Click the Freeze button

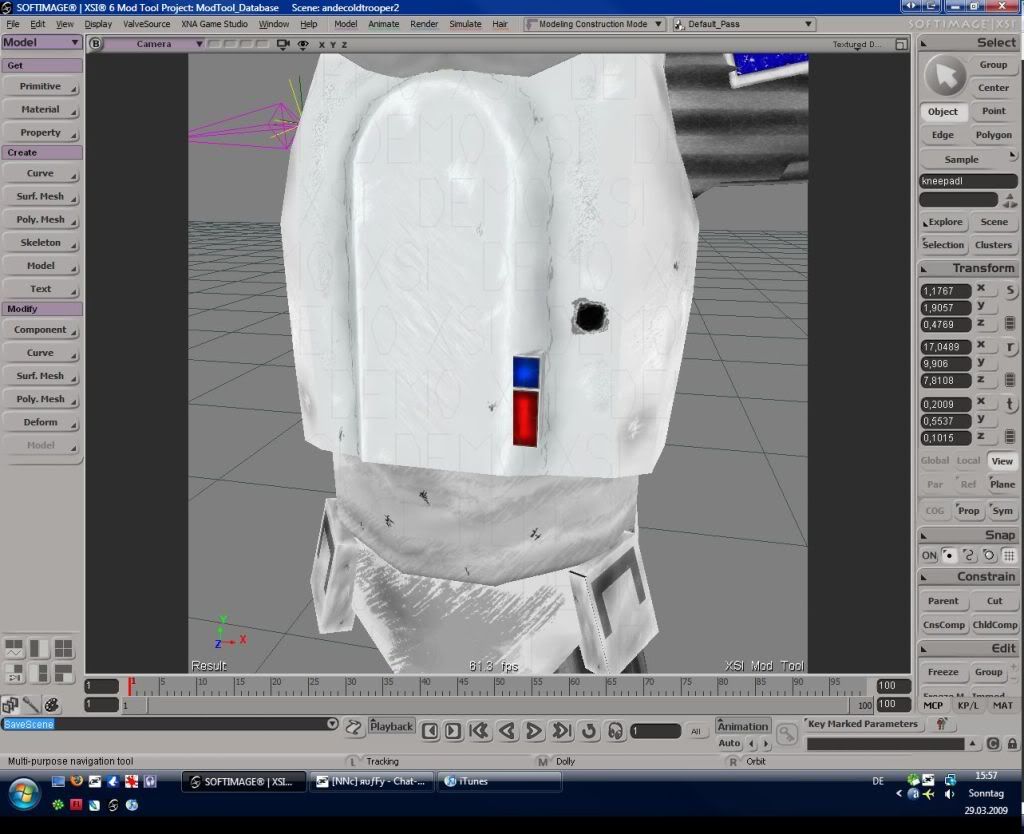coord(943,672)
